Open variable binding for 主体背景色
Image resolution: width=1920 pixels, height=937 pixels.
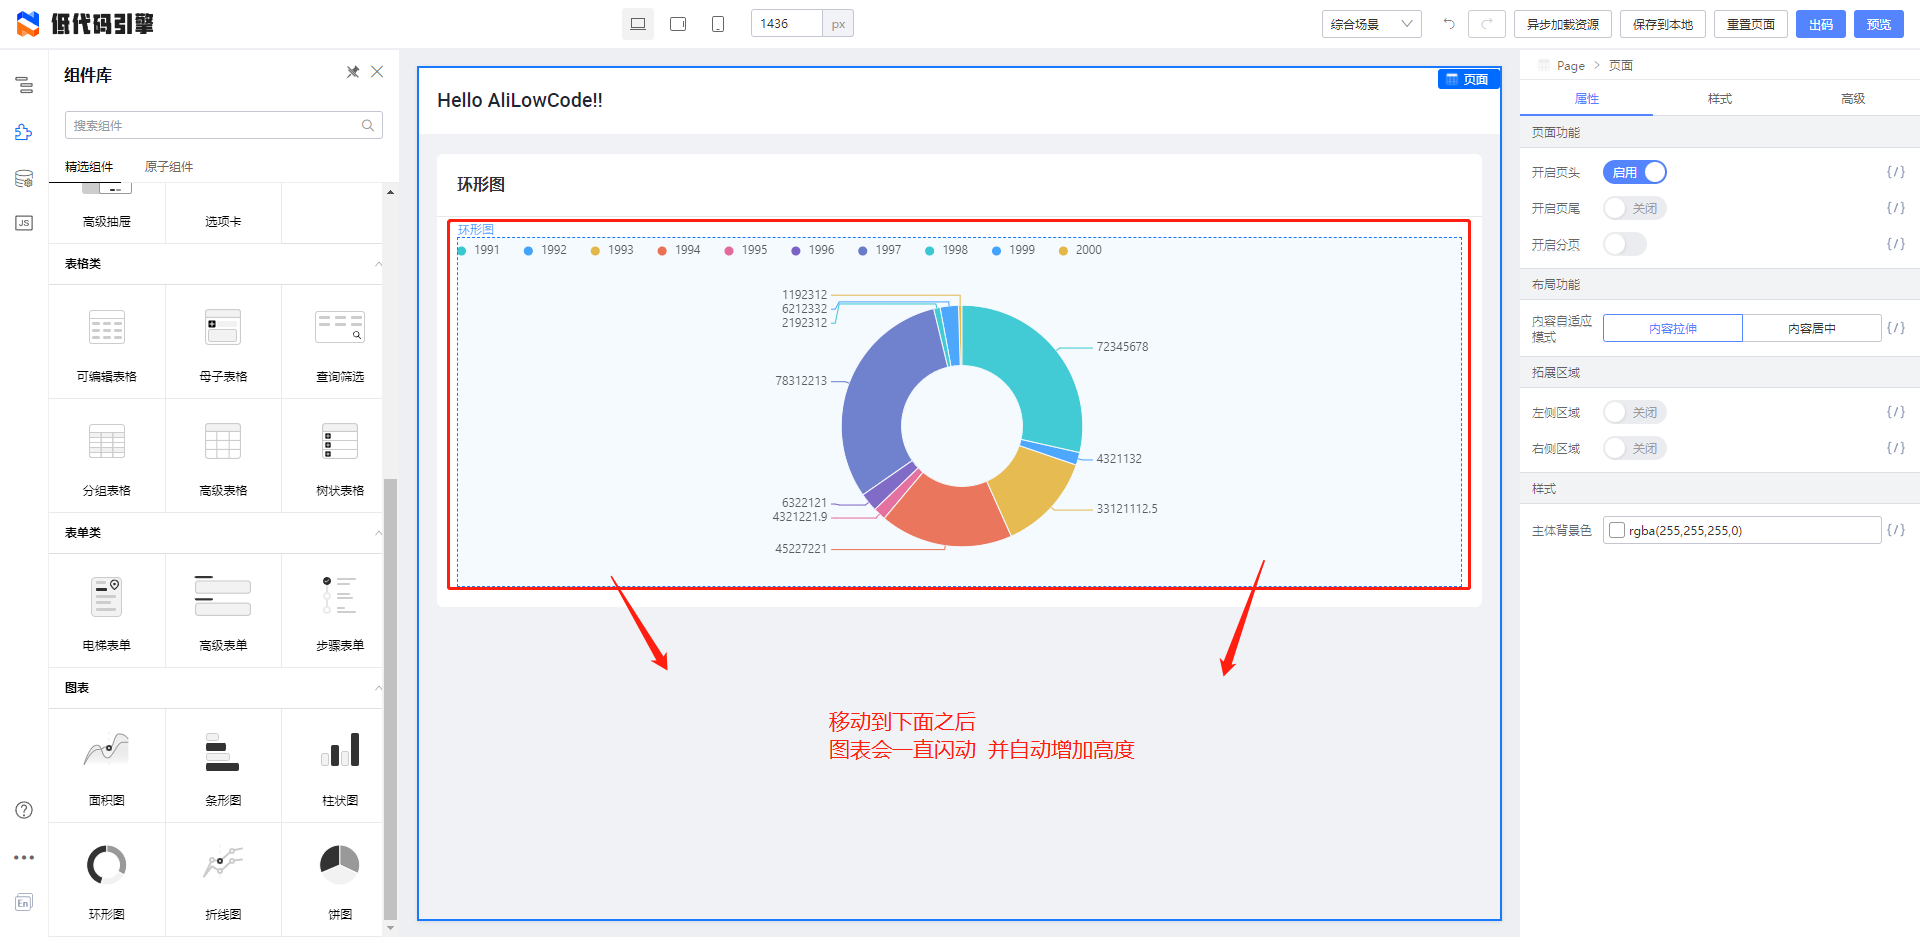[1896, 530]
